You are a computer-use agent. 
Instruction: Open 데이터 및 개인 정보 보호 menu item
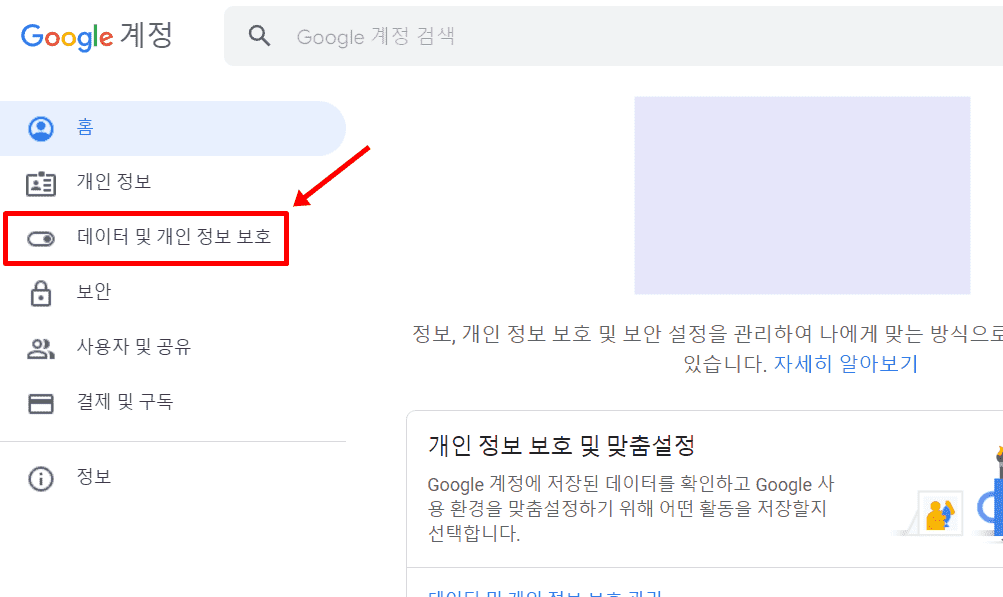(x=146, y=238)
